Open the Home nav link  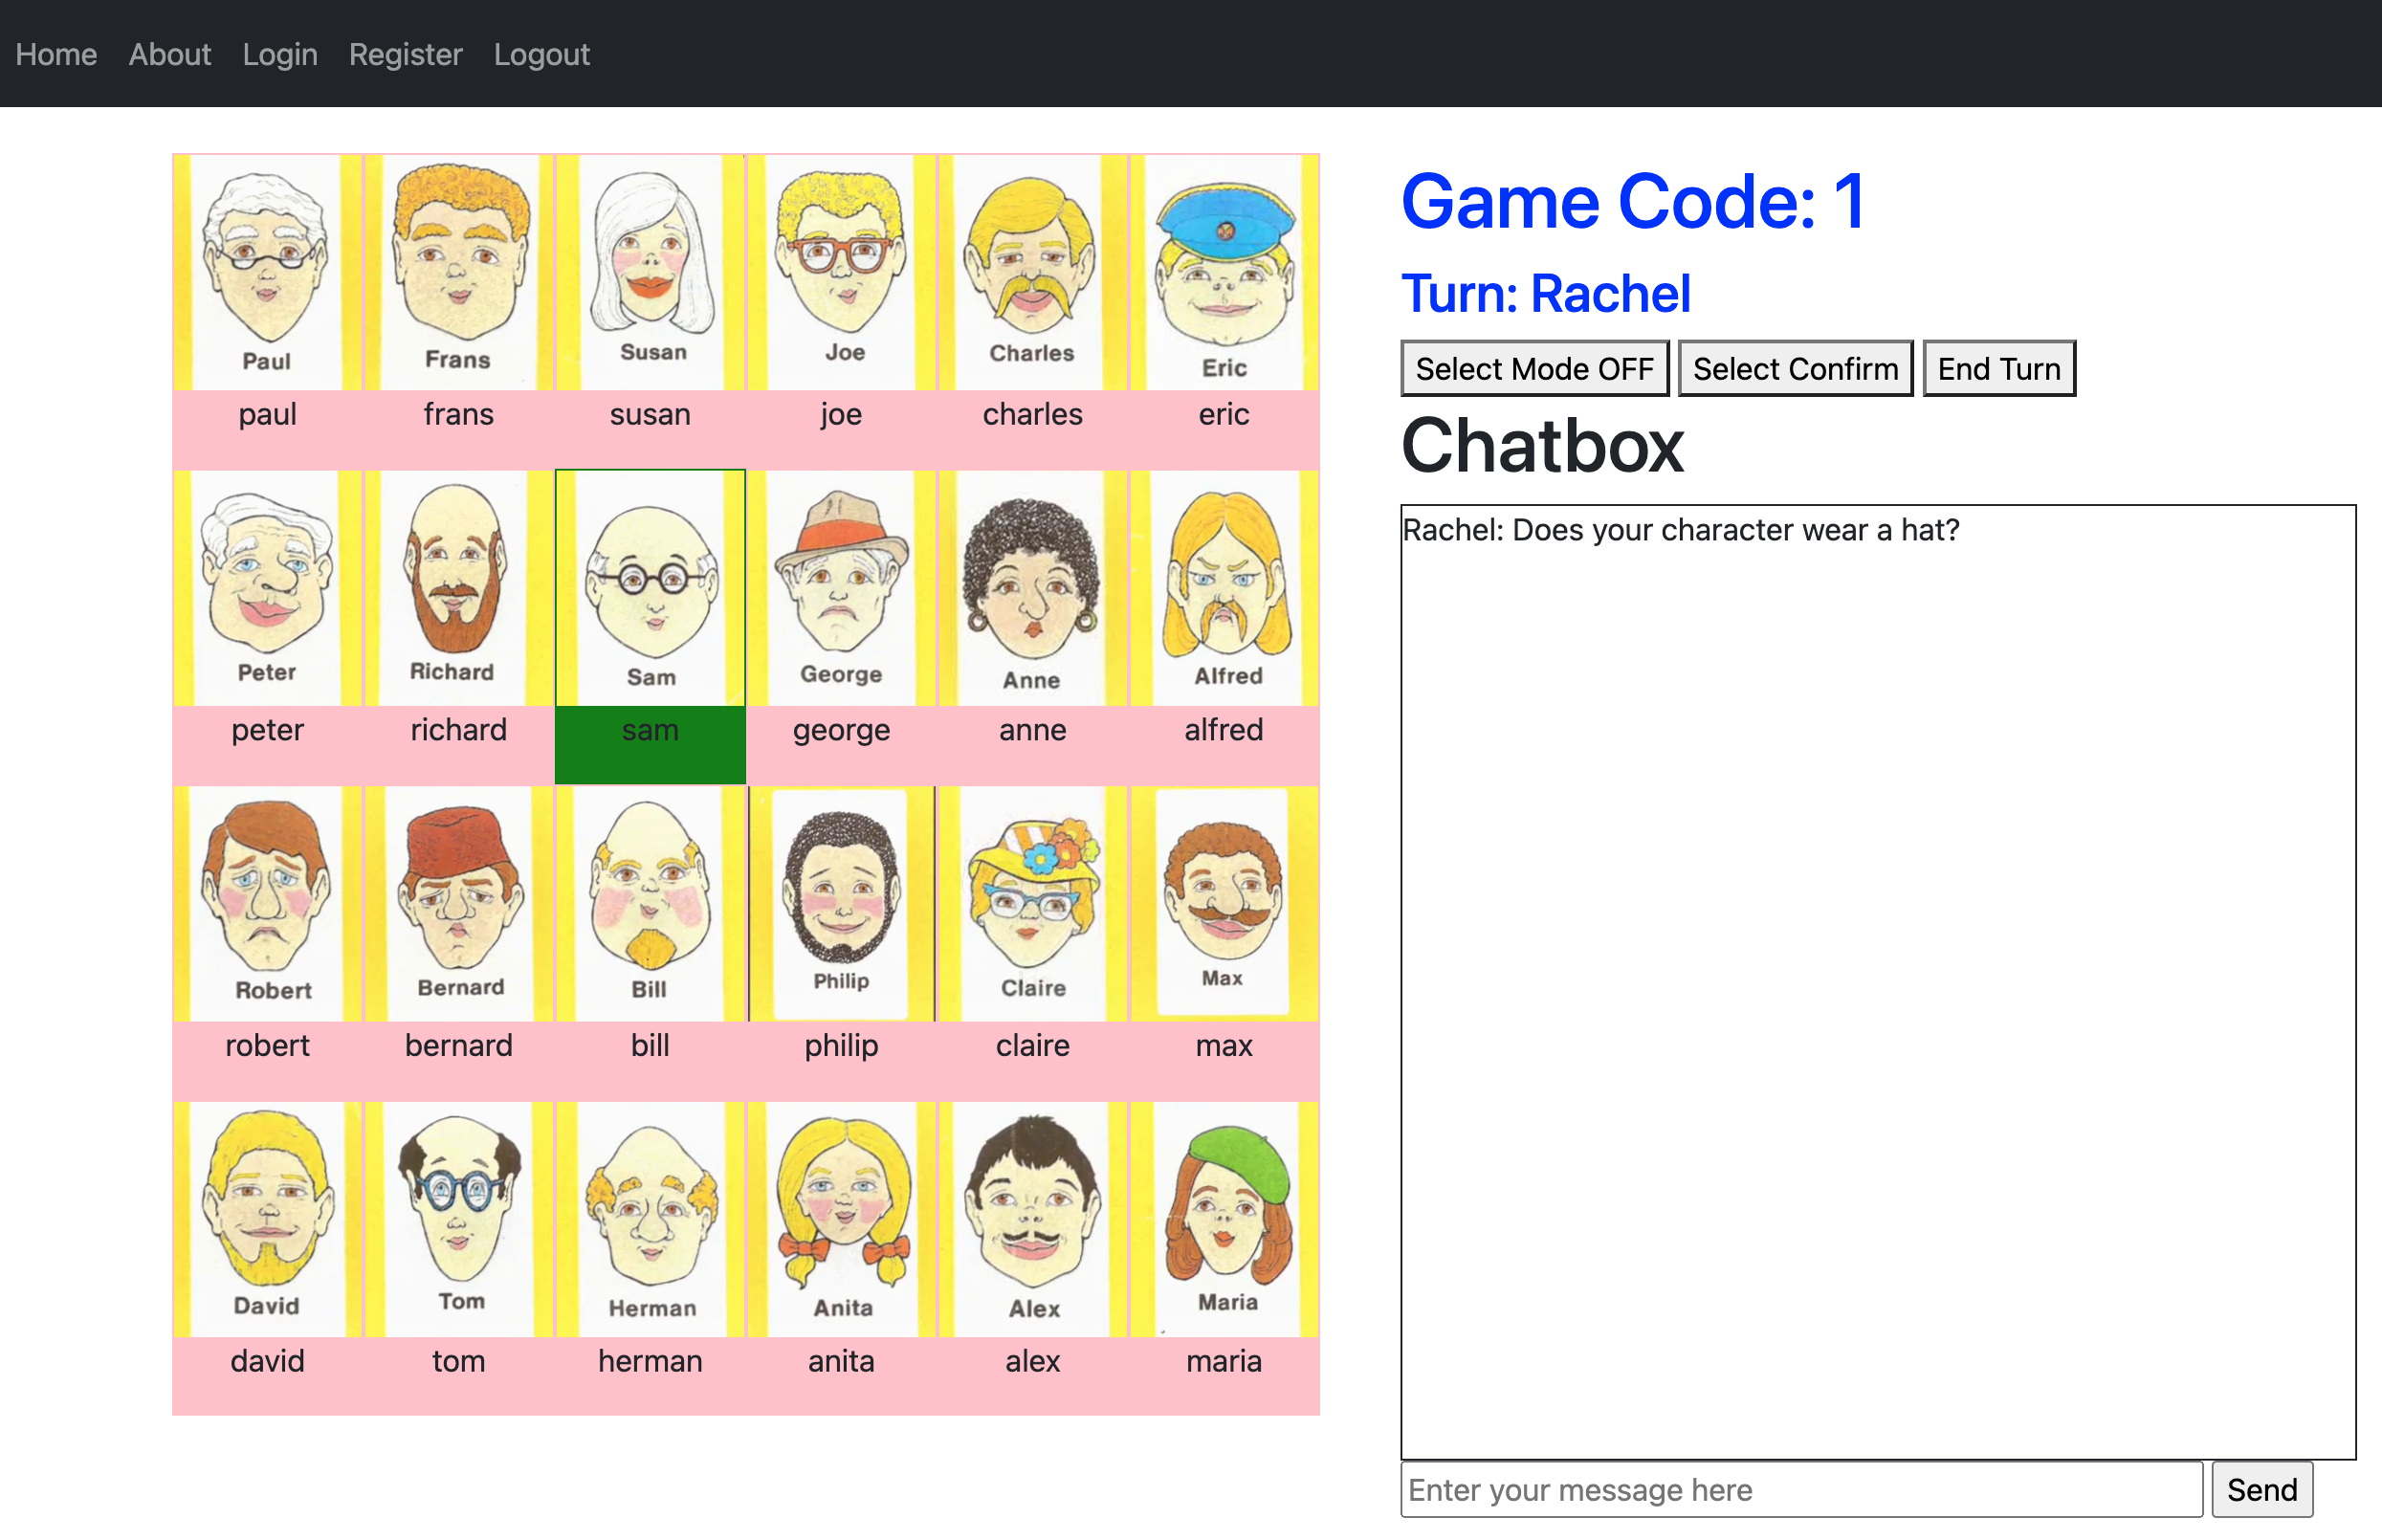(x=56, y=54)
